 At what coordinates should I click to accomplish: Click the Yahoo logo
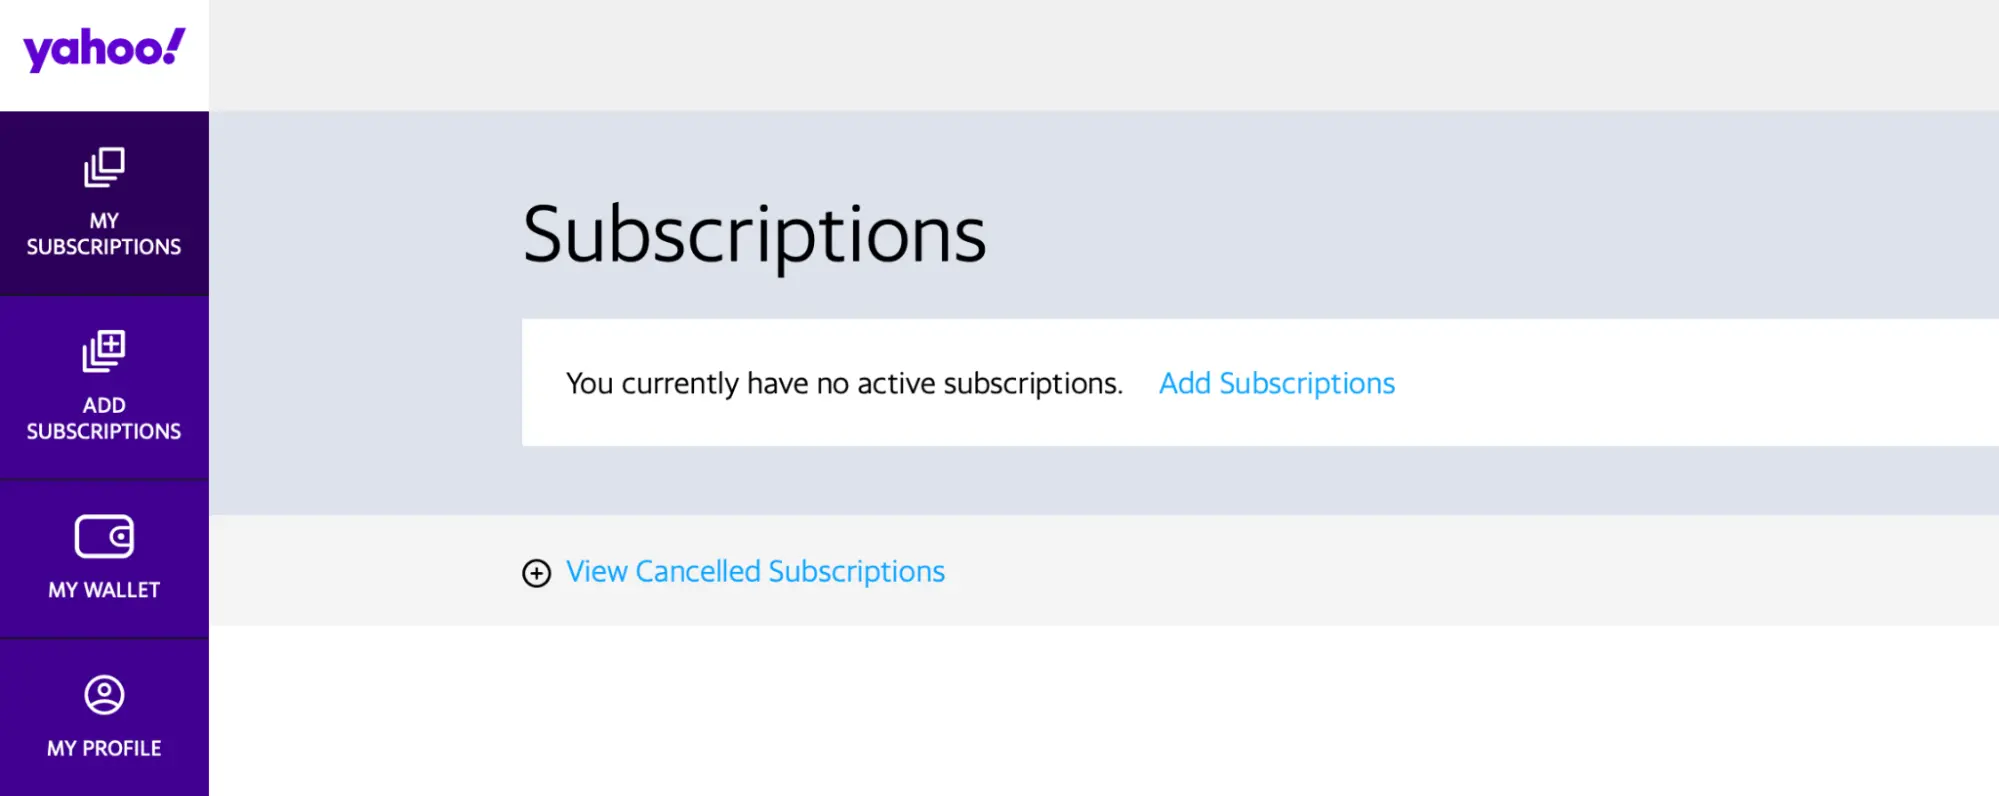(103, 50)
